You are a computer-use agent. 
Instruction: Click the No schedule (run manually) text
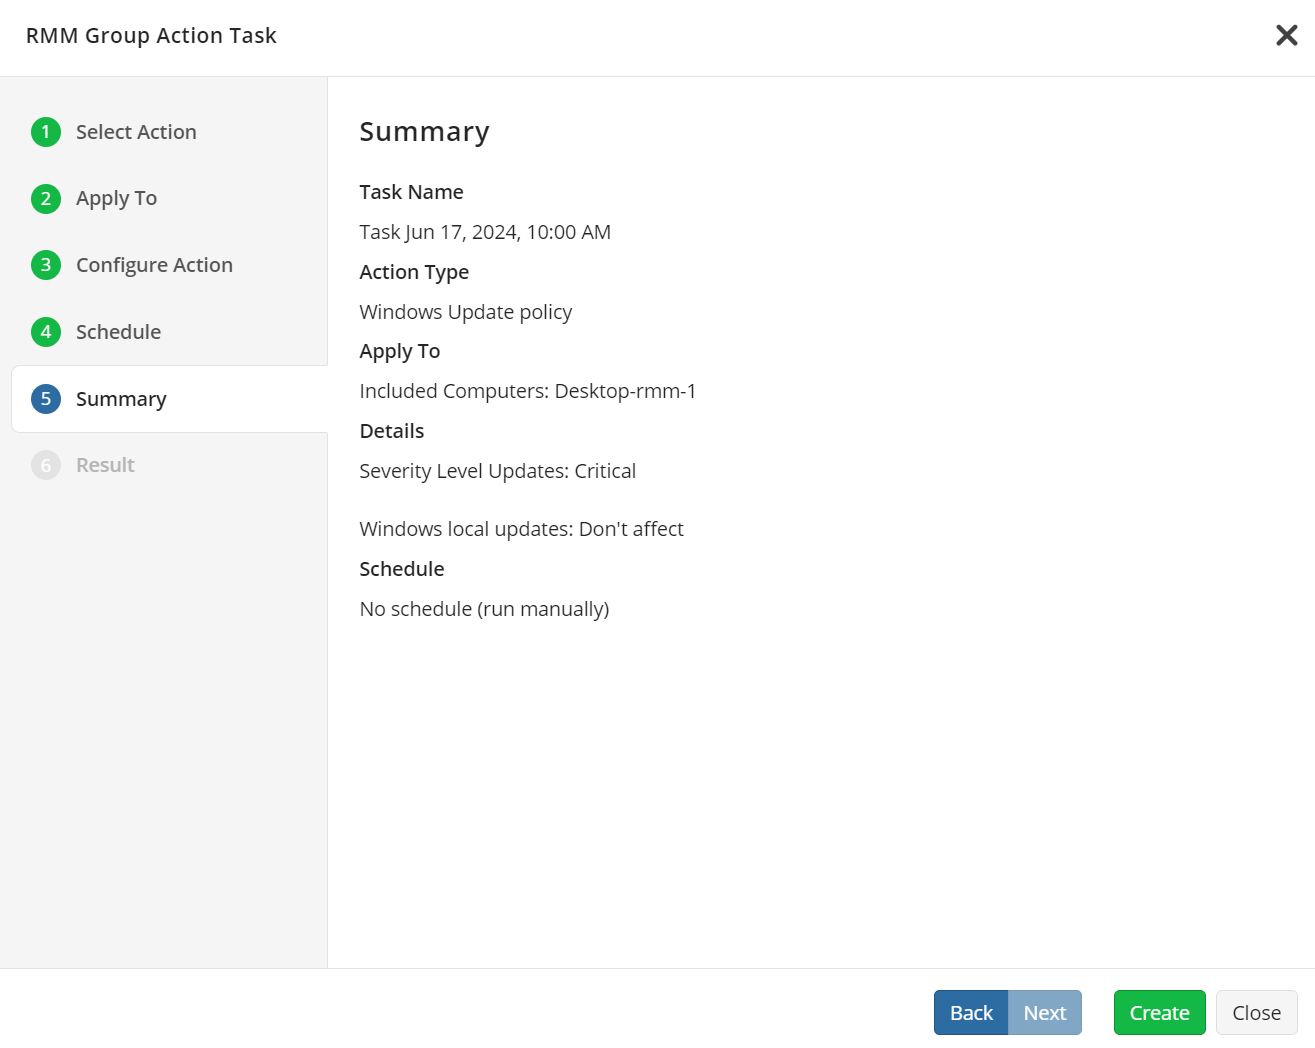(484, 609)
